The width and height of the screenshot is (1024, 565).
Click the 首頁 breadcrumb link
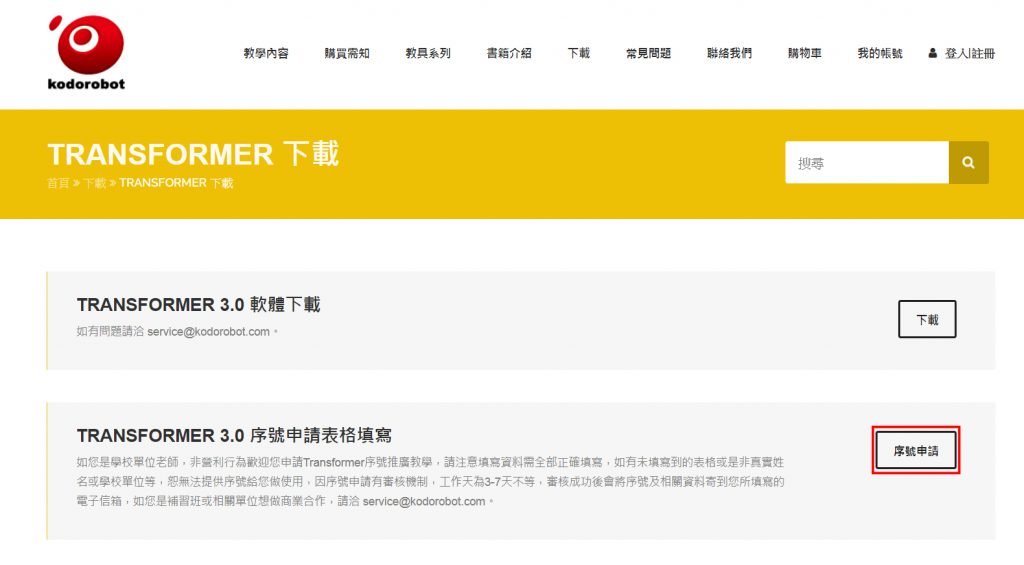58,183
